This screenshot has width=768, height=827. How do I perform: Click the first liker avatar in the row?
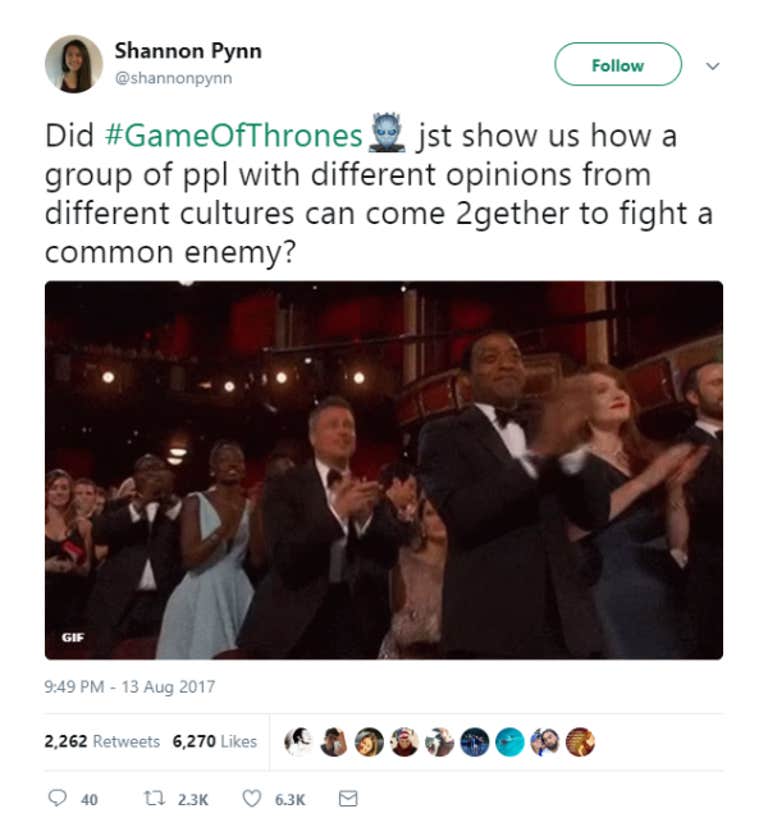click(x=299, y=742)
